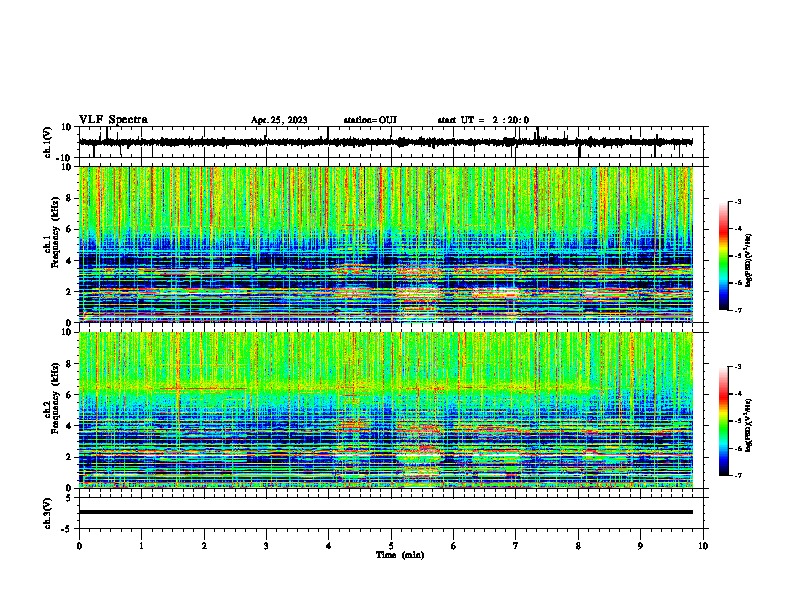Screen dimensions: 792x612
Task: Click the ch.1 voltage waveform trace
Action: [x=385, y=142]
